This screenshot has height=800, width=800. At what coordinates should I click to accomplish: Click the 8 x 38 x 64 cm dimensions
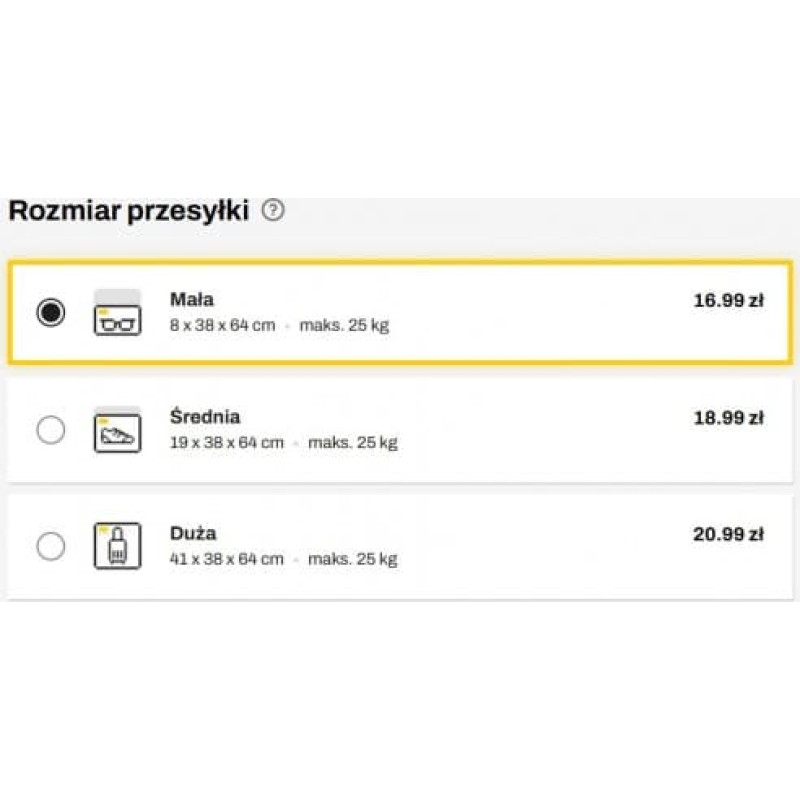tap(222, 326)
